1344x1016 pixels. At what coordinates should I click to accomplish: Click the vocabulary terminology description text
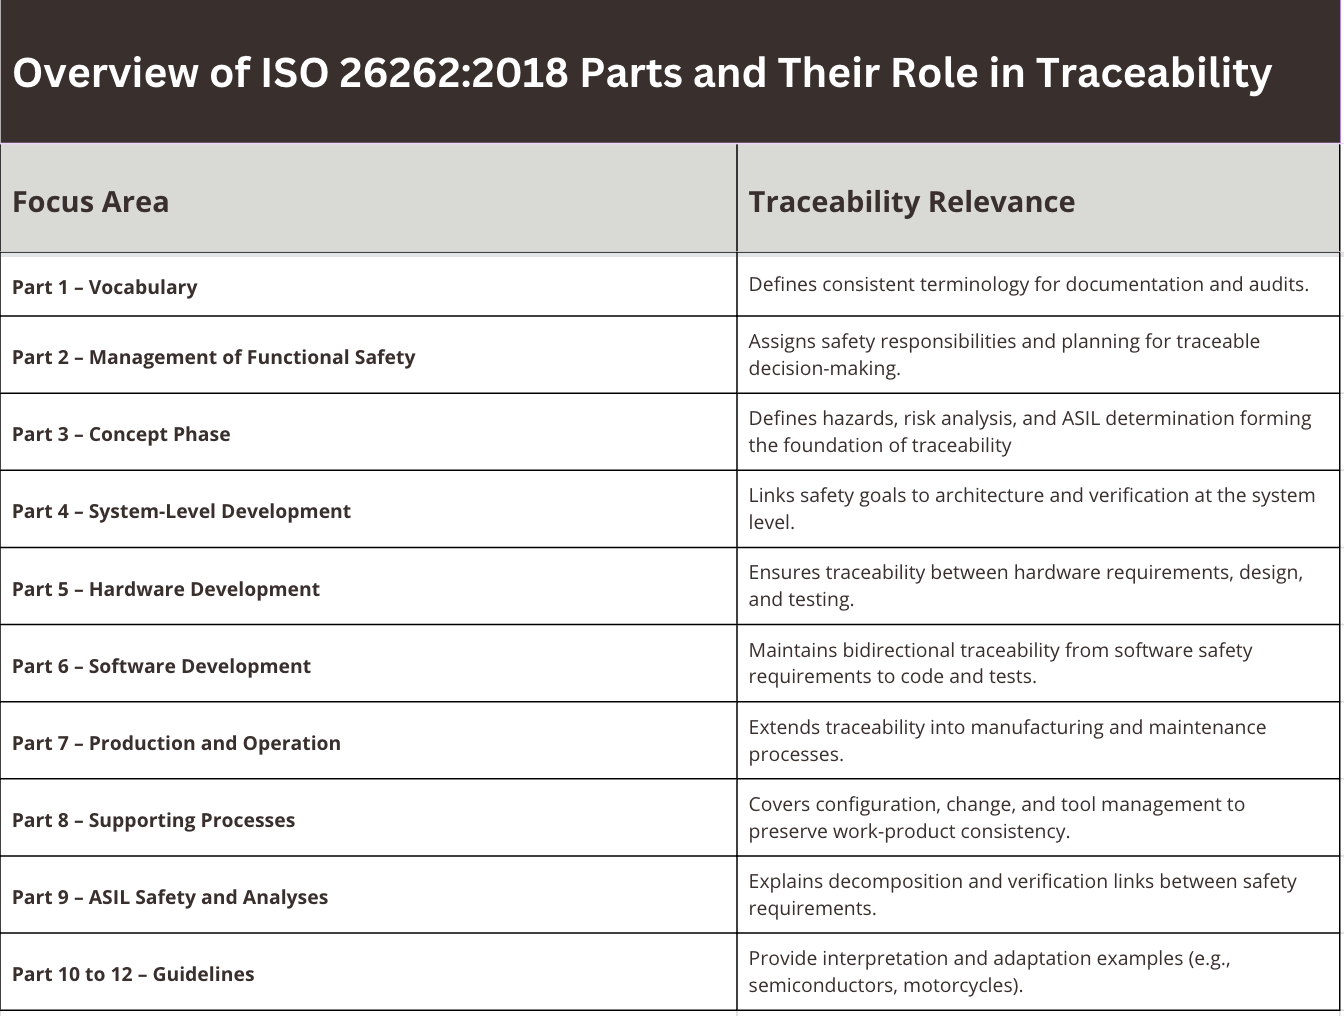click(x=1028, y=284)
